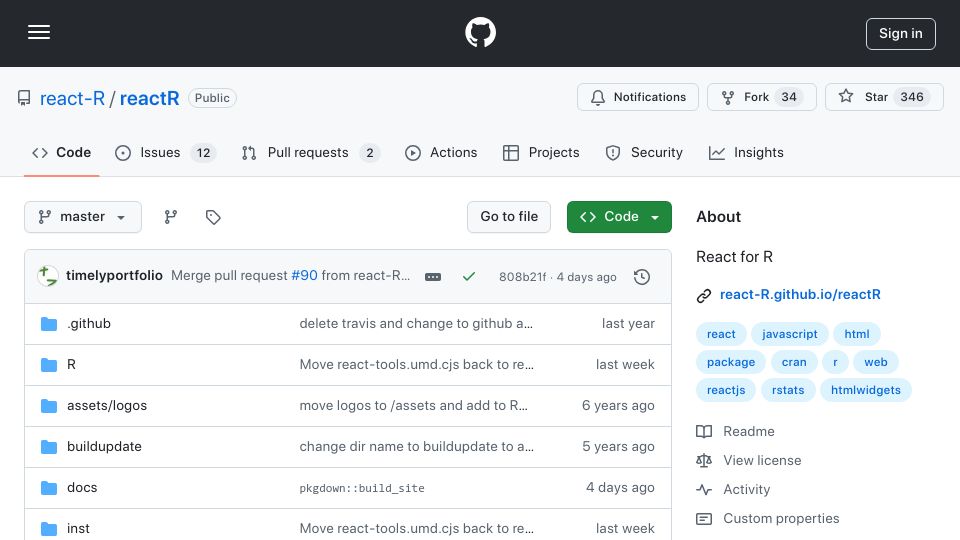The height and width of the screenshot is (540, 960).
Task: Open the Issues tab
Action: pyautogui.click(x=165, y=152)
